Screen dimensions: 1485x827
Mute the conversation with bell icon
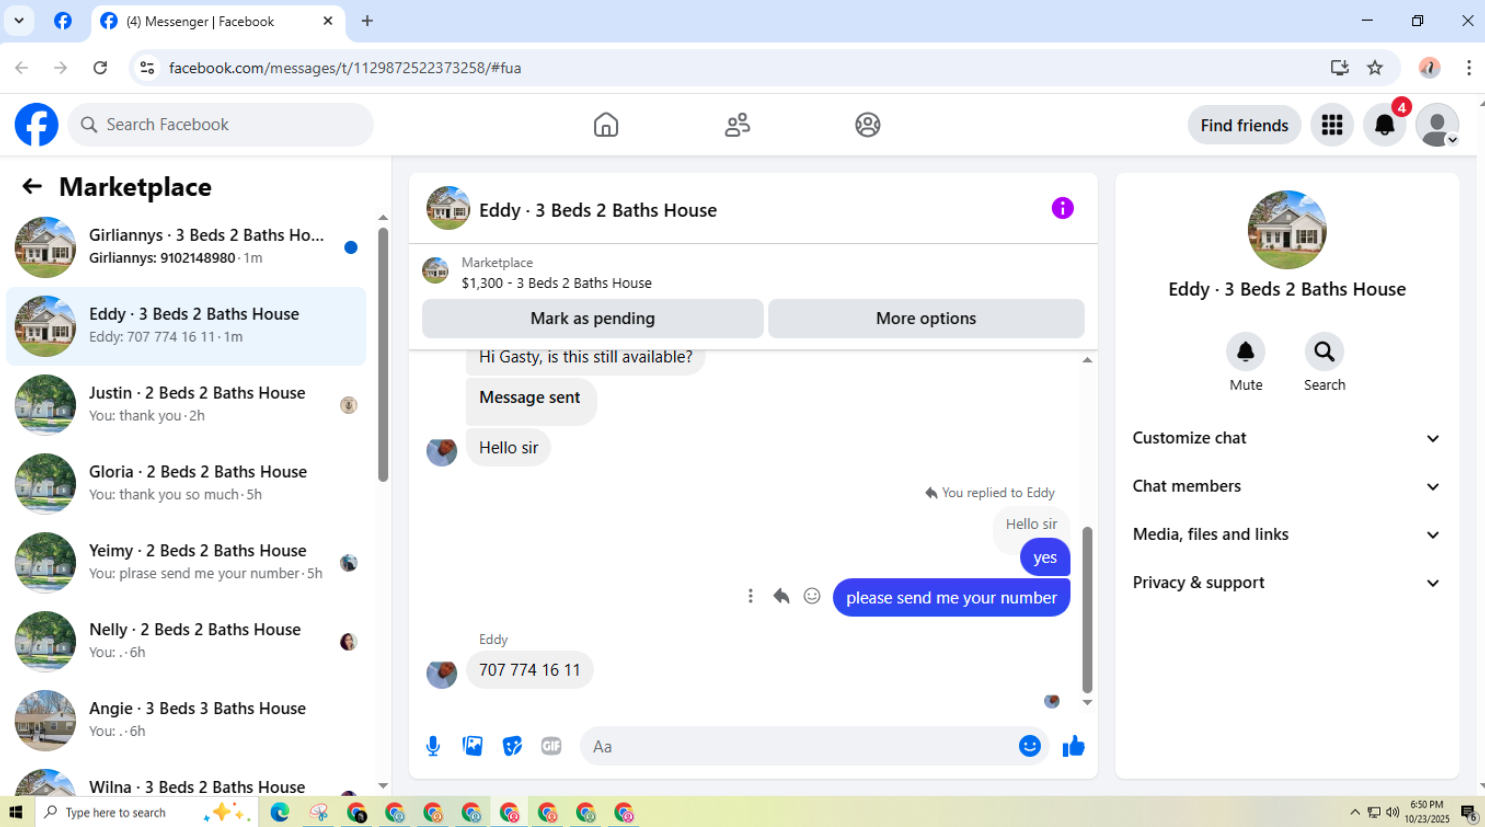tap(1246, 352)
